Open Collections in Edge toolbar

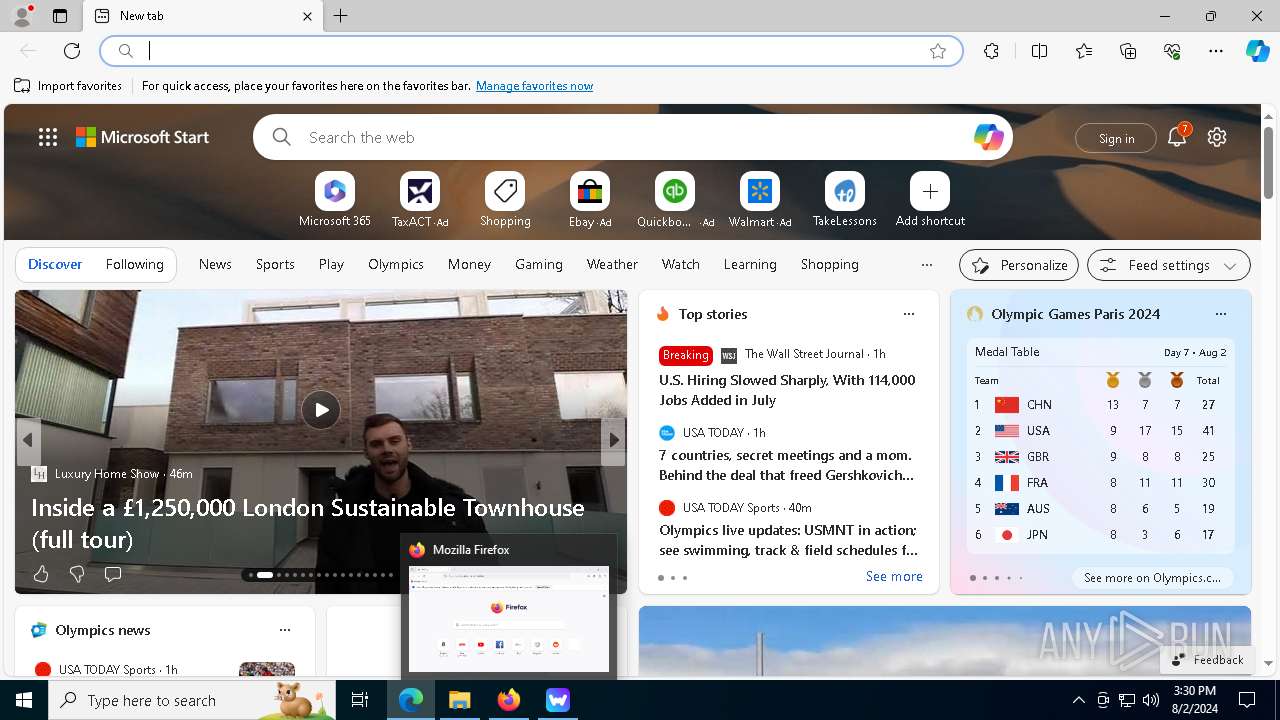(x=1128, y=51)
